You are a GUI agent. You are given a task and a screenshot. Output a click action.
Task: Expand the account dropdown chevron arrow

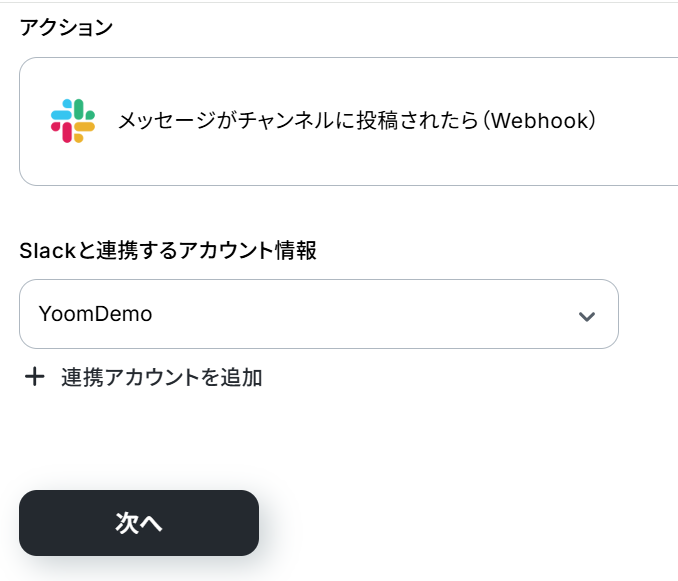587,316
